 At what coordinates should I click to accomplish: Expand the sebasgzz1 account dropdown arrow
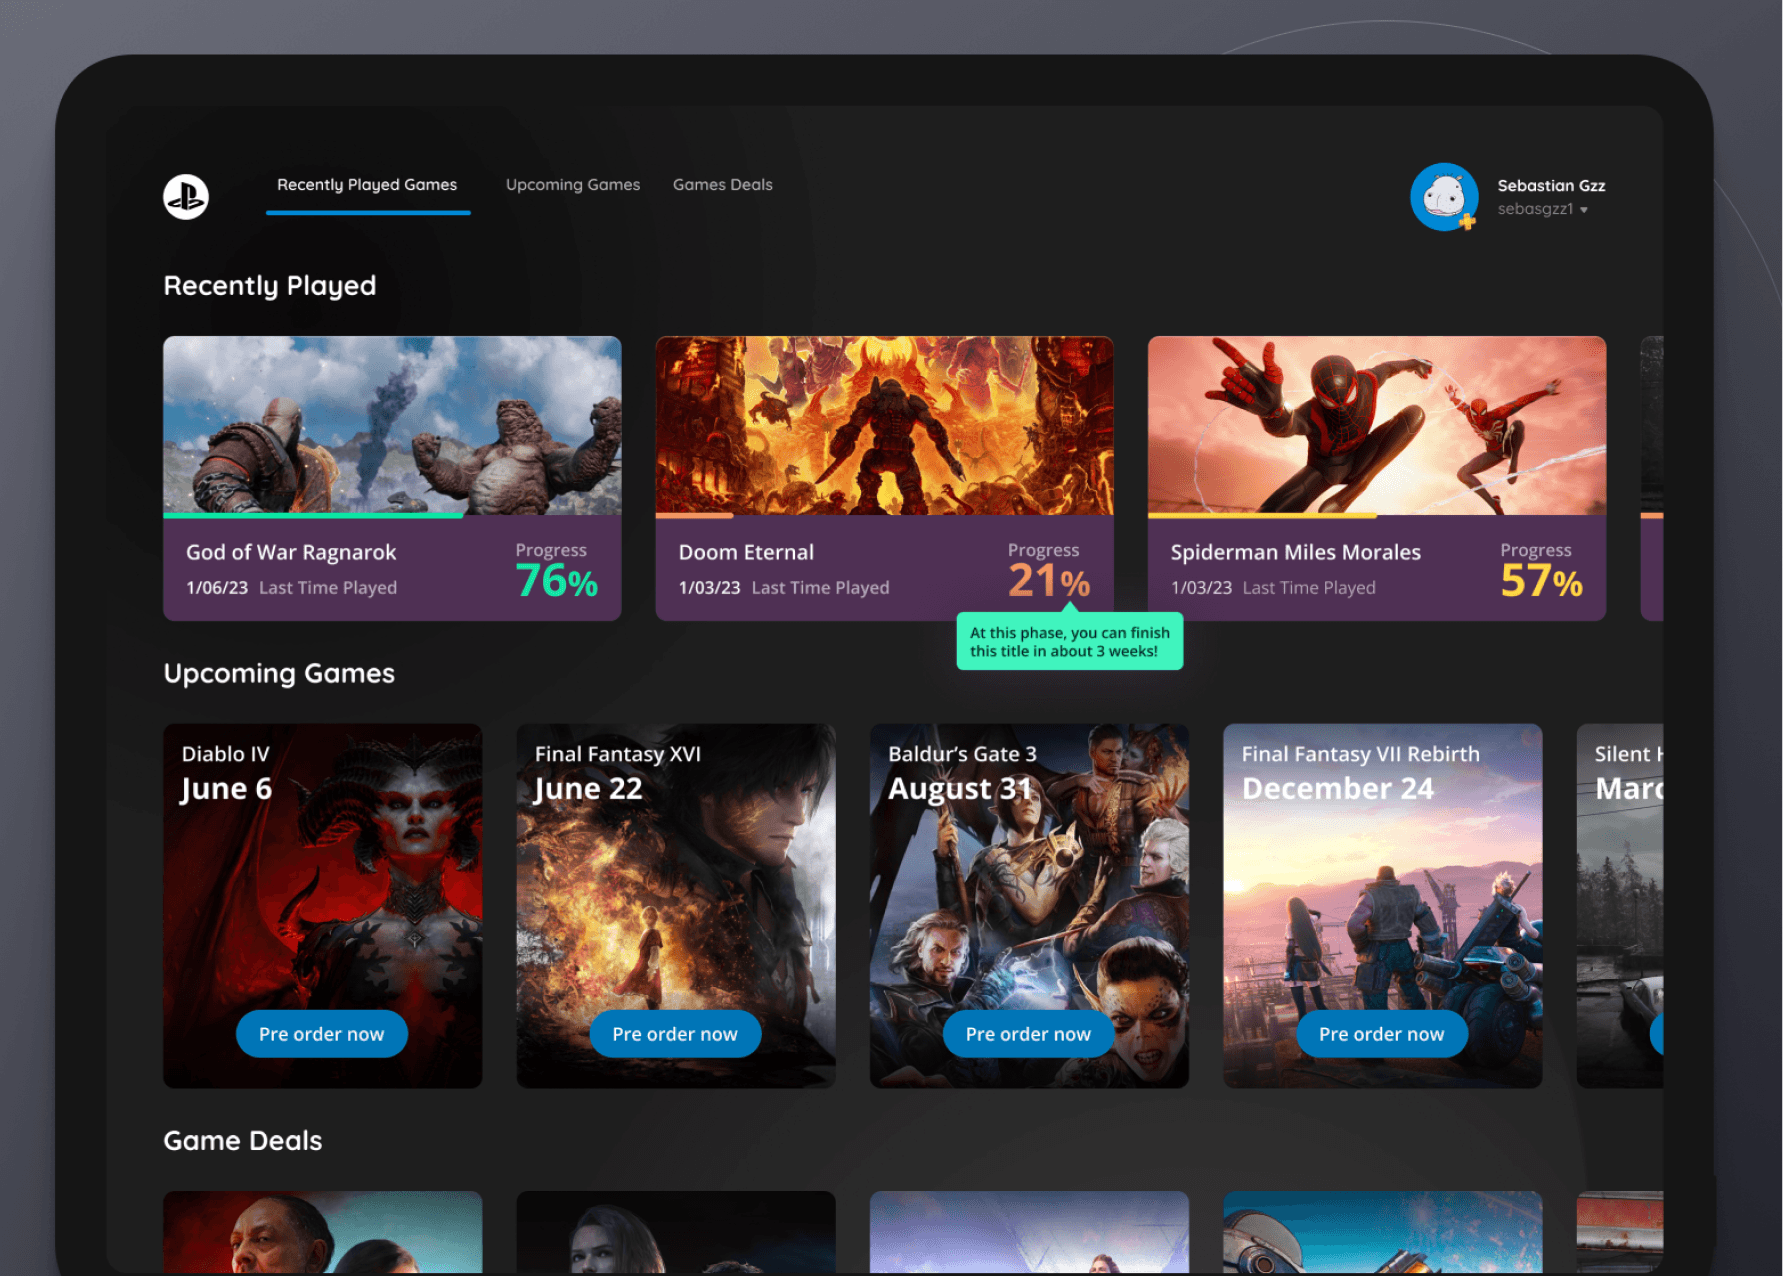1584,210
